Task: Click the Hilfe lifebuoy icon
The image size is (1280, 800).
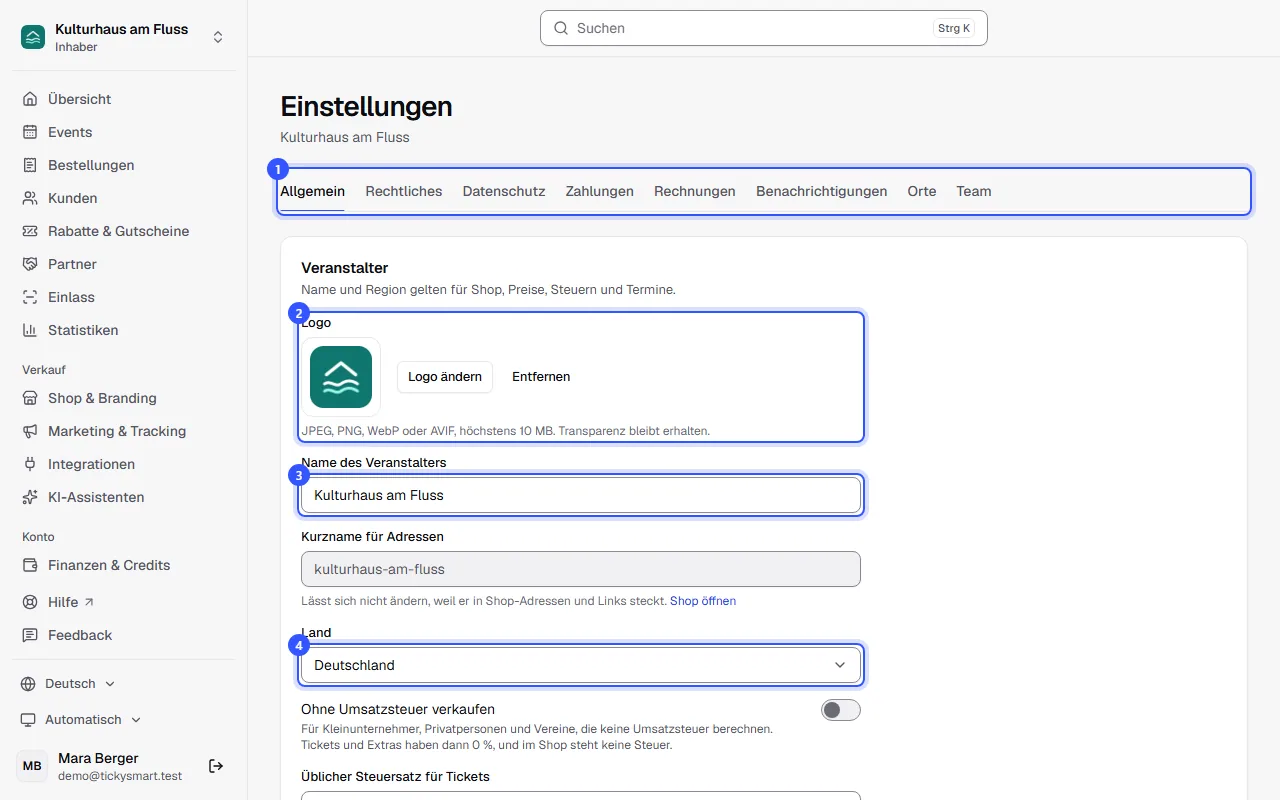Action: click(x=30, y=602)
